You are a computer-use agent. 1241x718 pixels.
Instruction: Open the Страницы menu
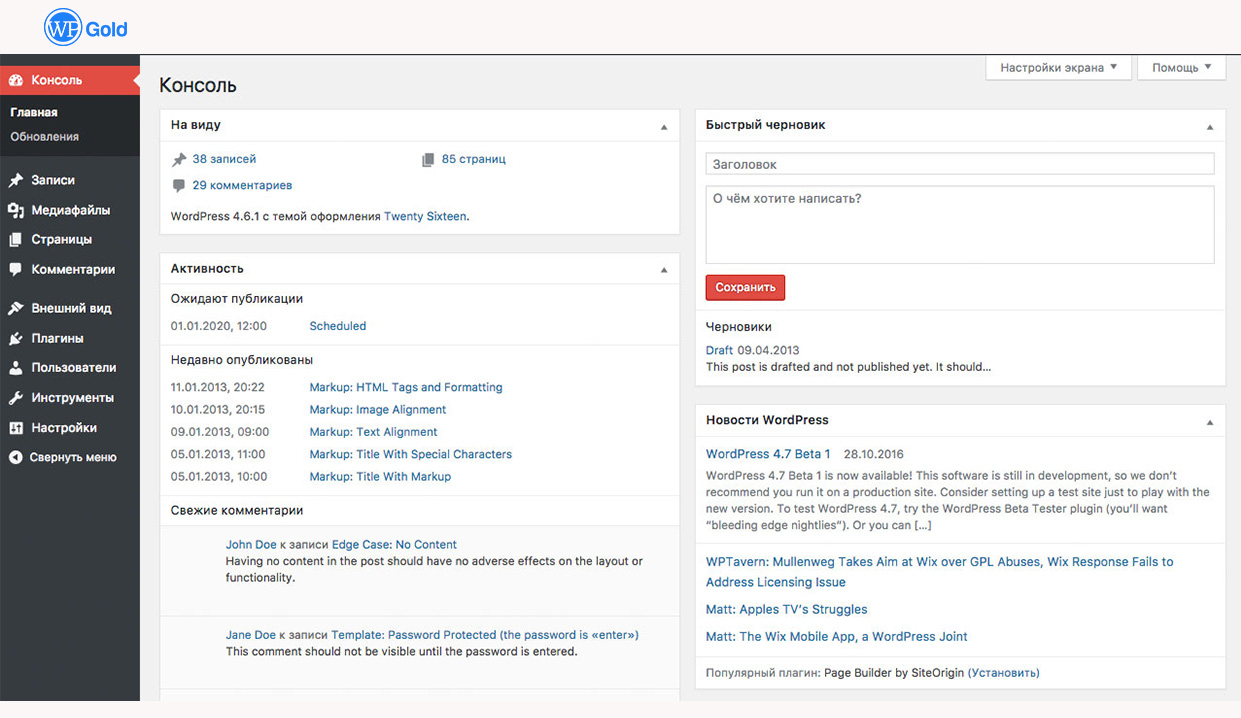coord(70,240)
